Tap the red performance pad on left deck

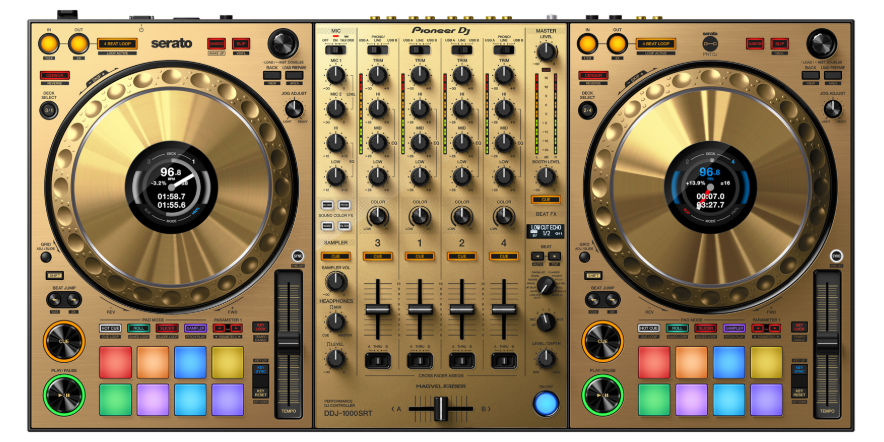(x=115, y=362)
